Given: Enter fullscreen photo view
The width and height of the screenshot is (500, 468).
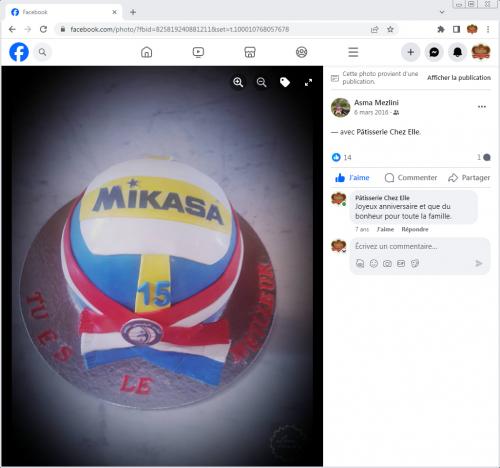Looking at the screenshot, I should pos(308,82).
